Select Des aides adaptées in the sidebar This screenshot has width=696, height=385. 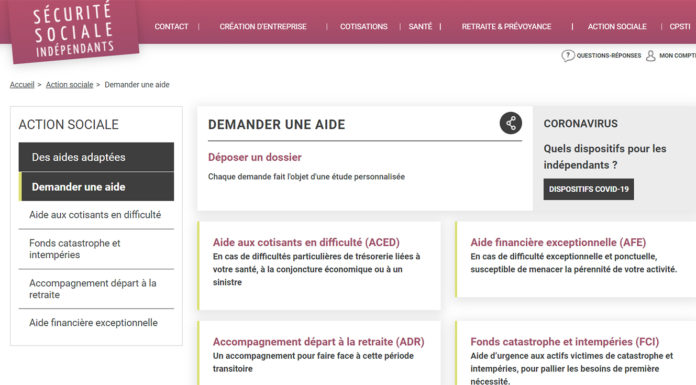click(96, 157)
